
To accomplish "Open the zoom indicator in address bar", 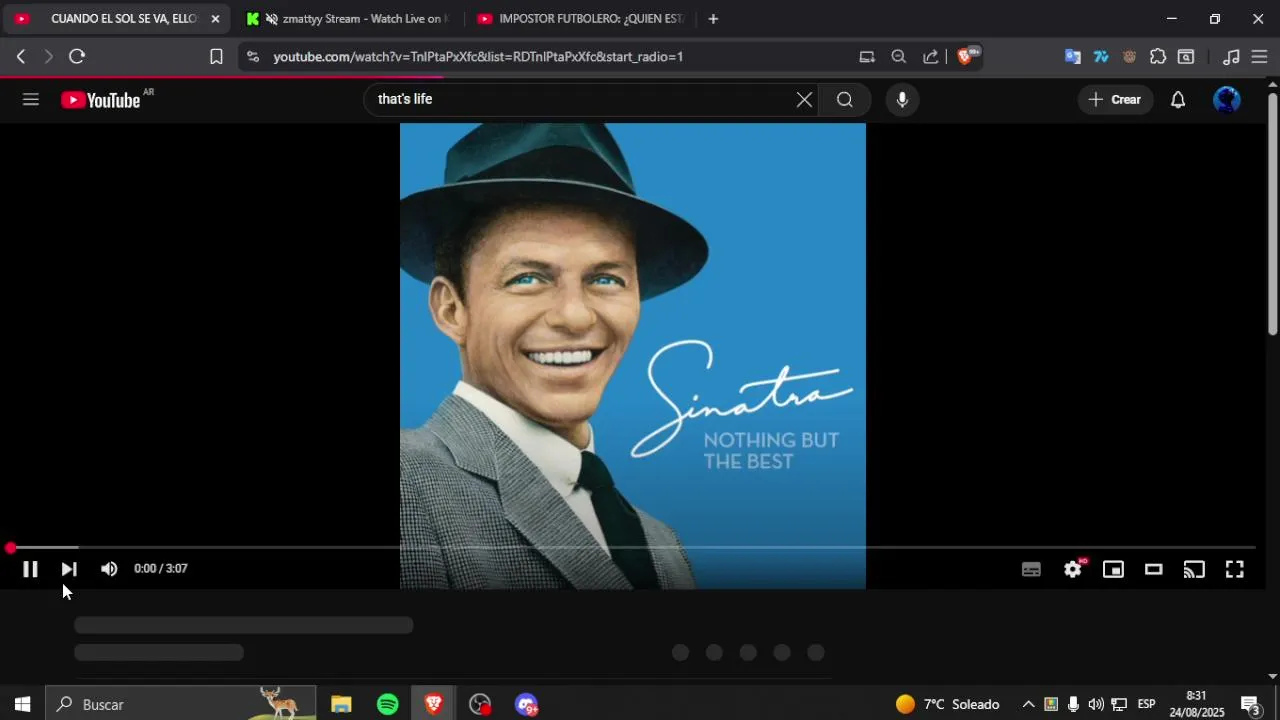I will click(899, 57).
